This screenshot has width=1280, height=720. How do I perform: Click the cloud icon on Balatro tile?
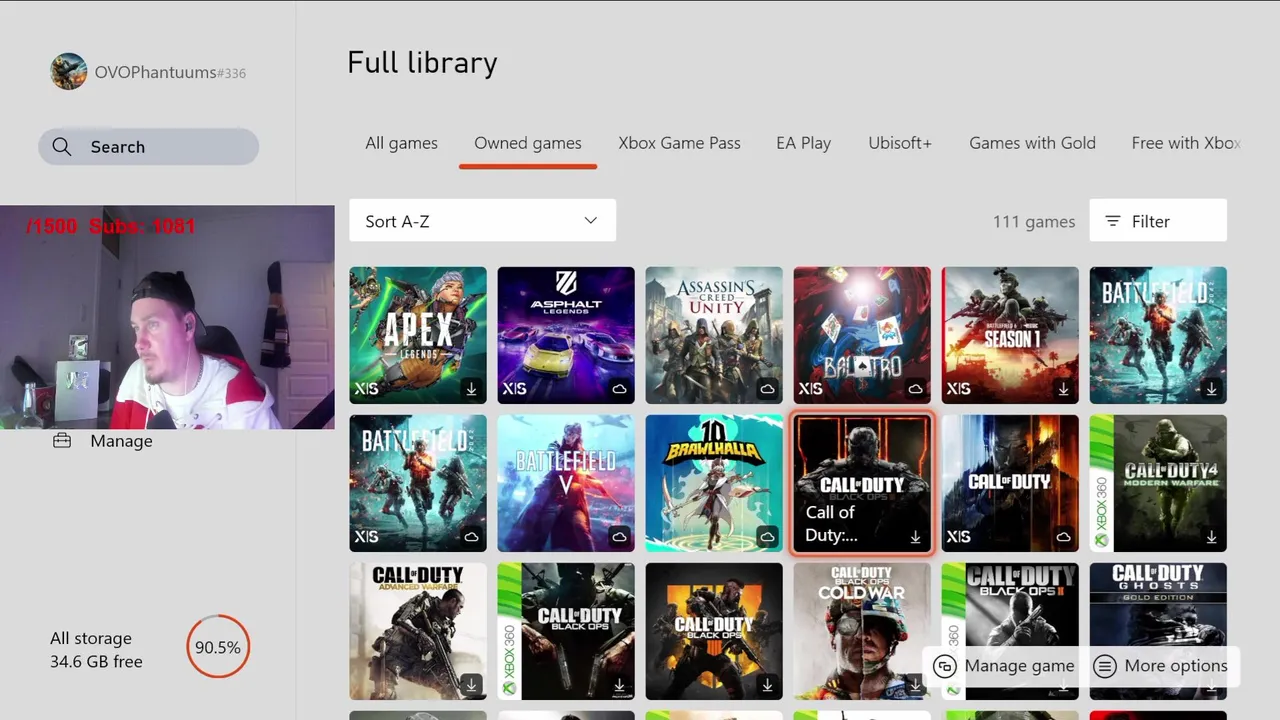915,388
